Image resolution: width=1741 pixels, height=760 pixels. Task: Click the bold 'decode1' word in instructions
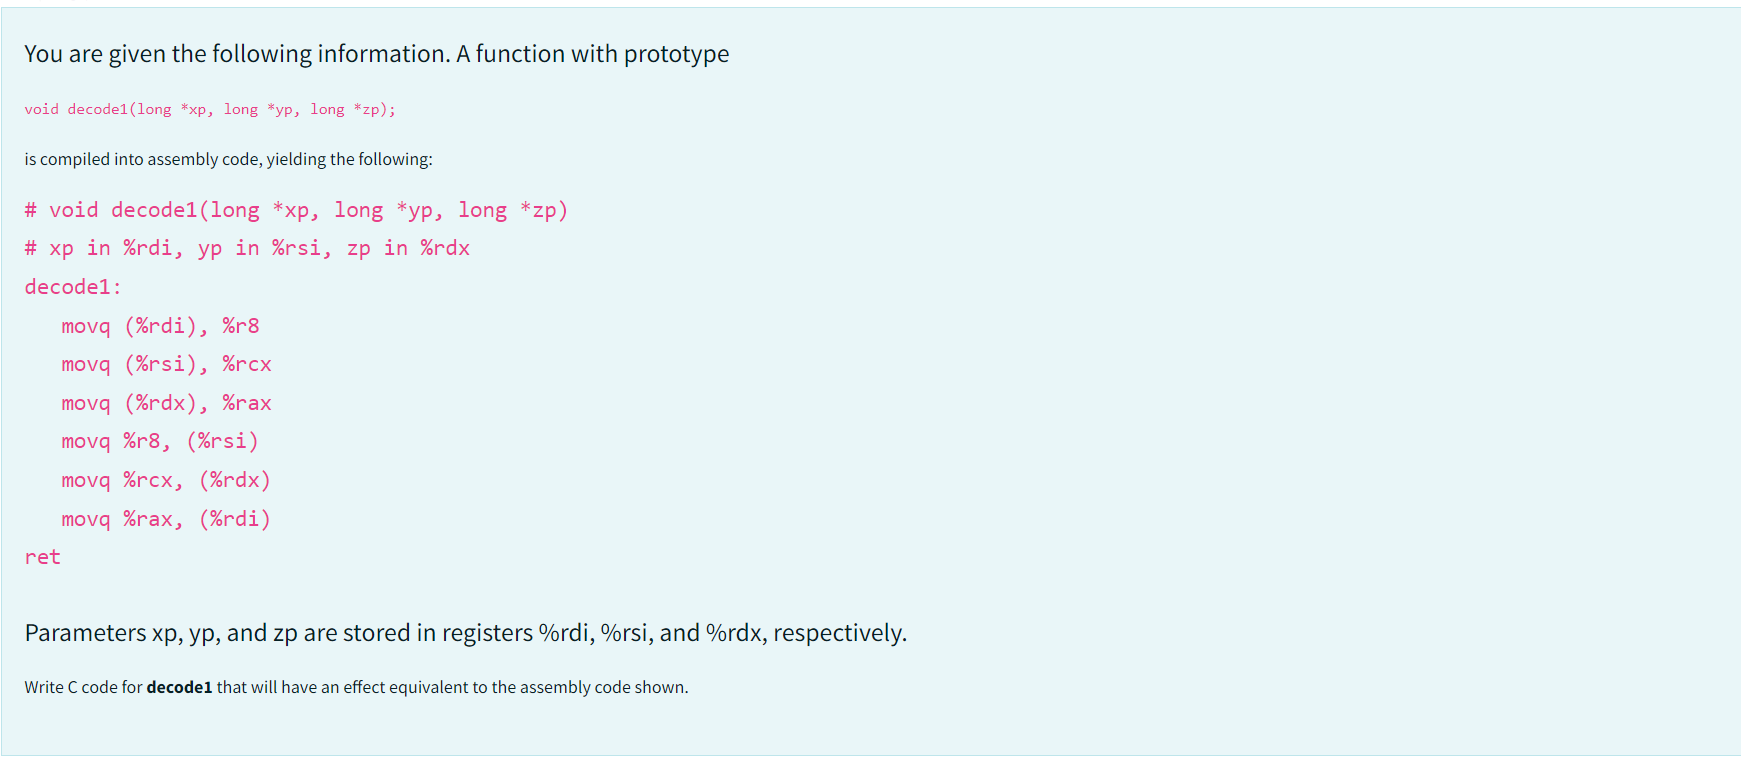tap(179, 687)
